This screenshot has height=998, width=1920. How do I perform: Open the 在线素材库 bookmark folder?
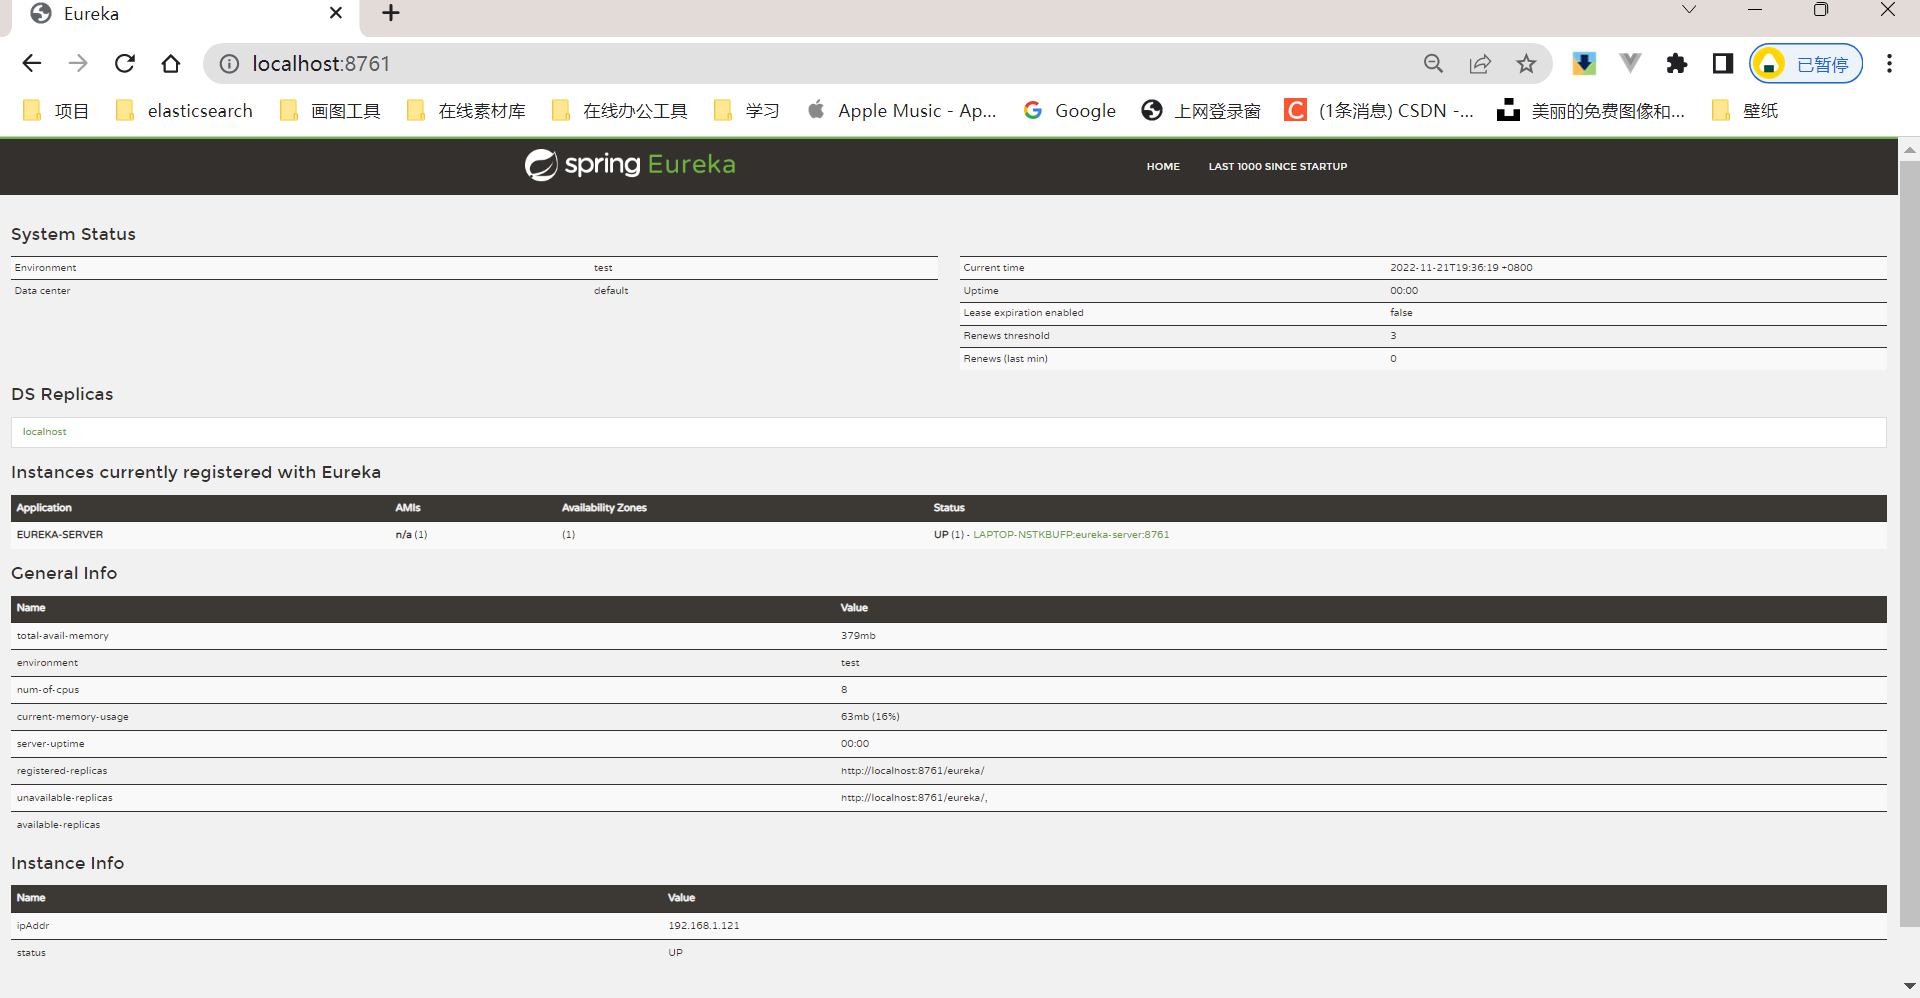coord(467,111)
